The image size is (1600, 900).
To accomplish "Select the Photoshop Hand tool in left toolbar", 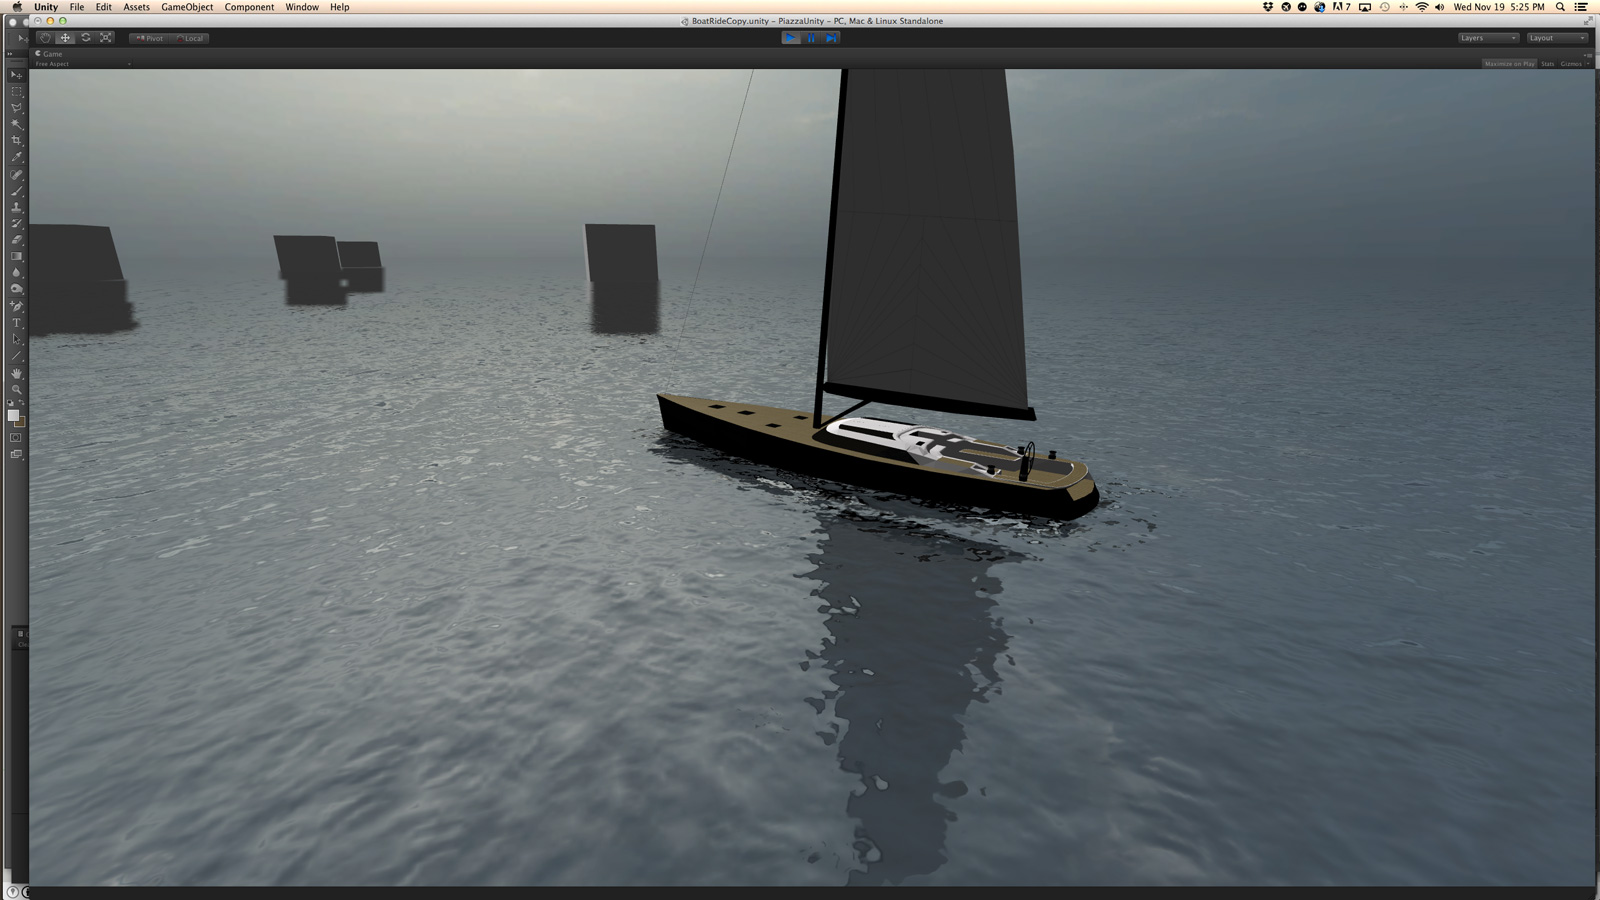I will pyautogui.click(x=16, y=373).
